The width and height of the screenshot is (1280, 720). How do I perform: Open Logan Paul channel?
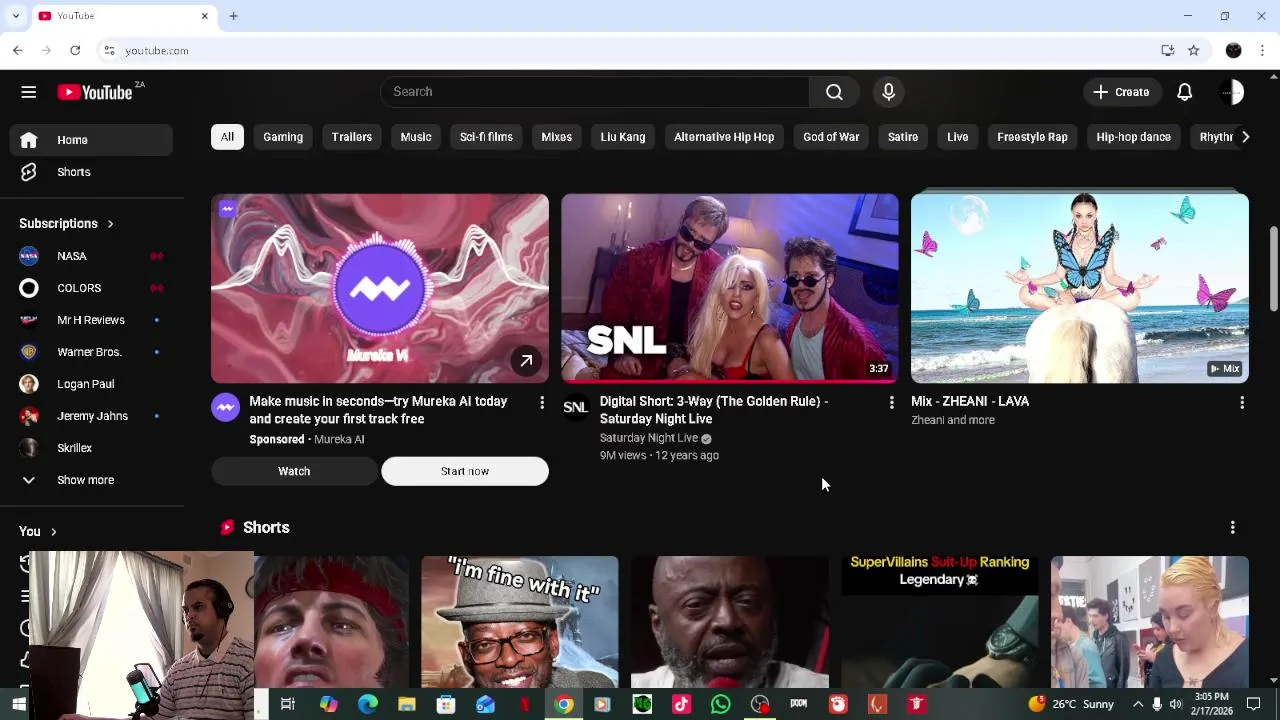pyautogui.click(x=90, y=384)
